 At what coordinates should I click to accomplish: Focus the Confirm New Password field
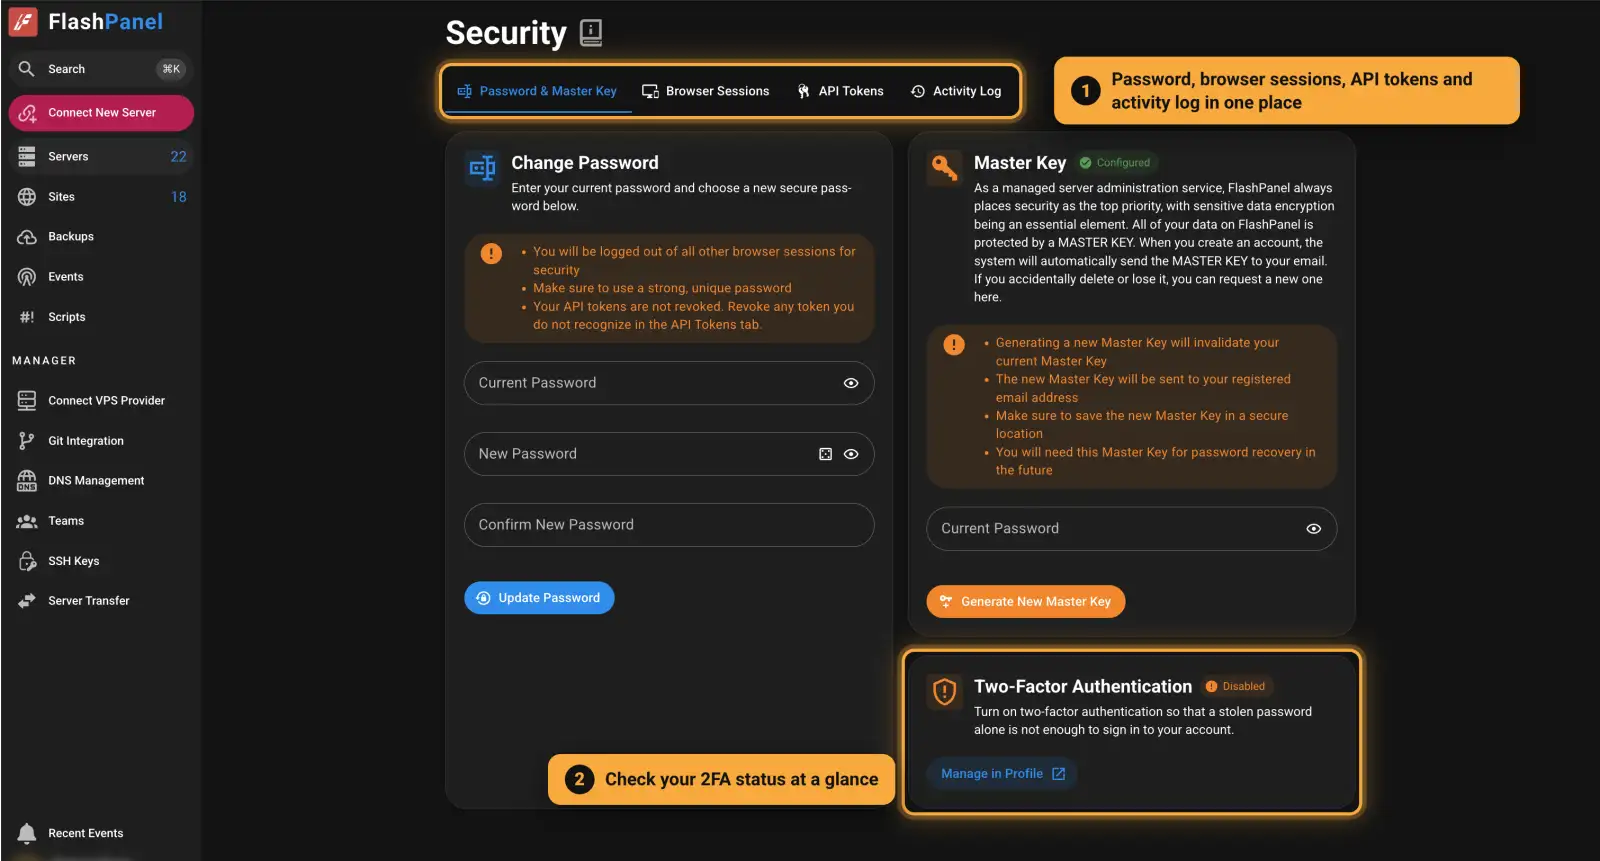pyautogui.click(x=669, y=525)
